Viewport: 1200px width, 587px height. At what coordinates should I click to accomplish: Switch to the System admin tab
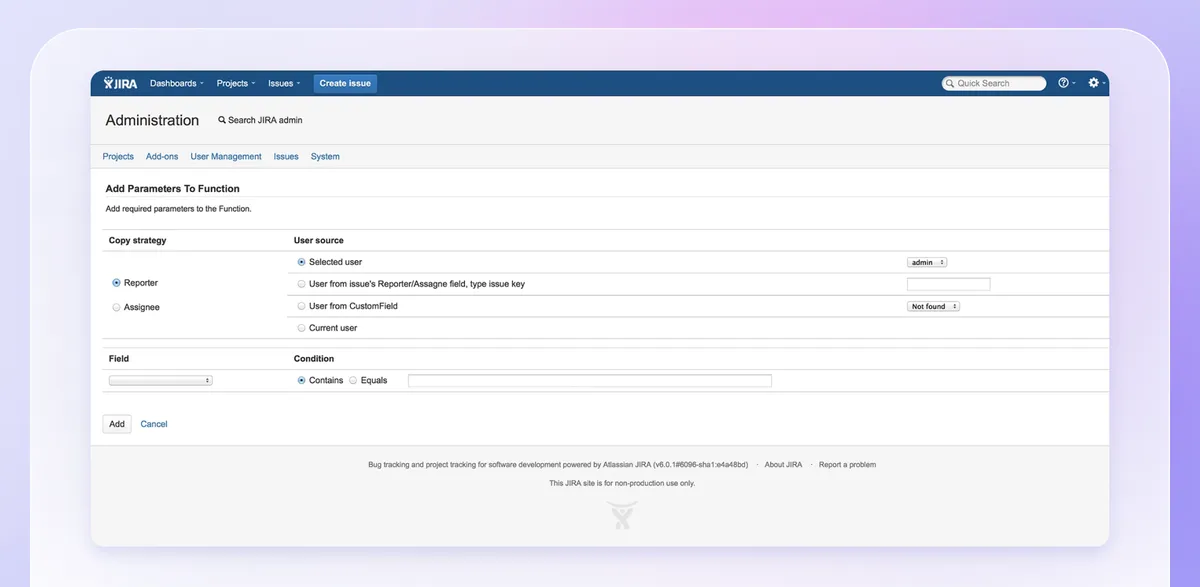click(325, 156)
